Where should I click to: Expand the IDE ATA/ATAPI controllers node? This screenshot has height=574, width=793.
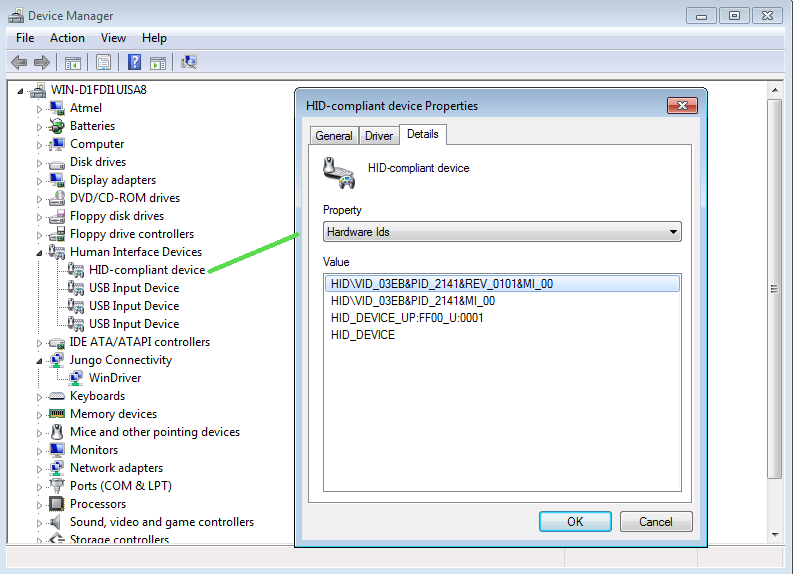39,343
